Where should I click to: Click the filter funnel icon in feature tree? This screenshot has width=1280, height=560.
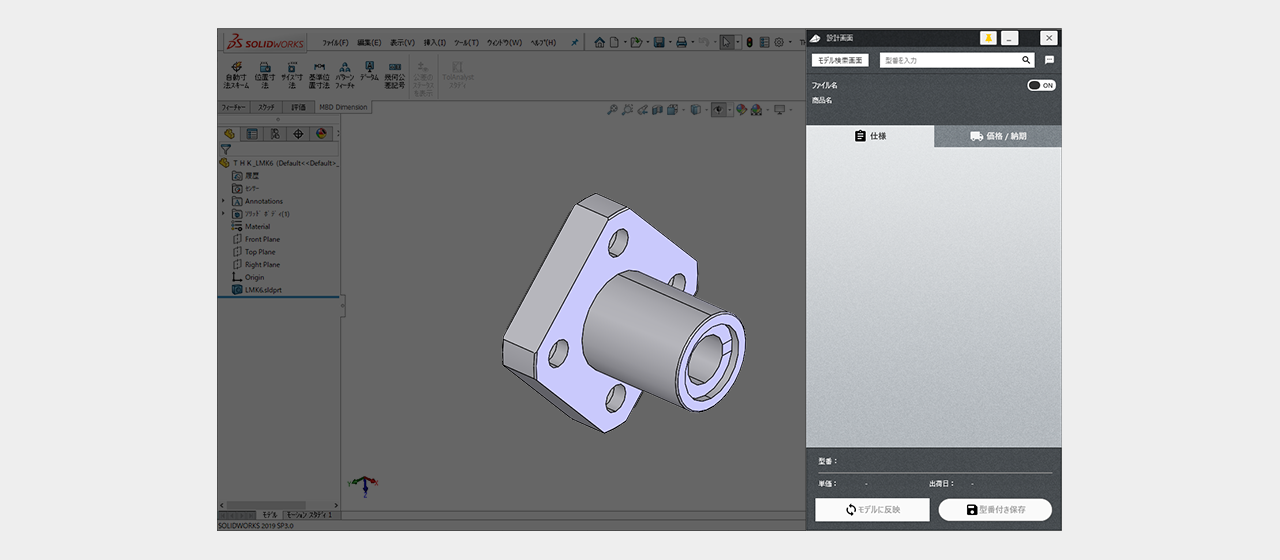click(x=226, y=149)
